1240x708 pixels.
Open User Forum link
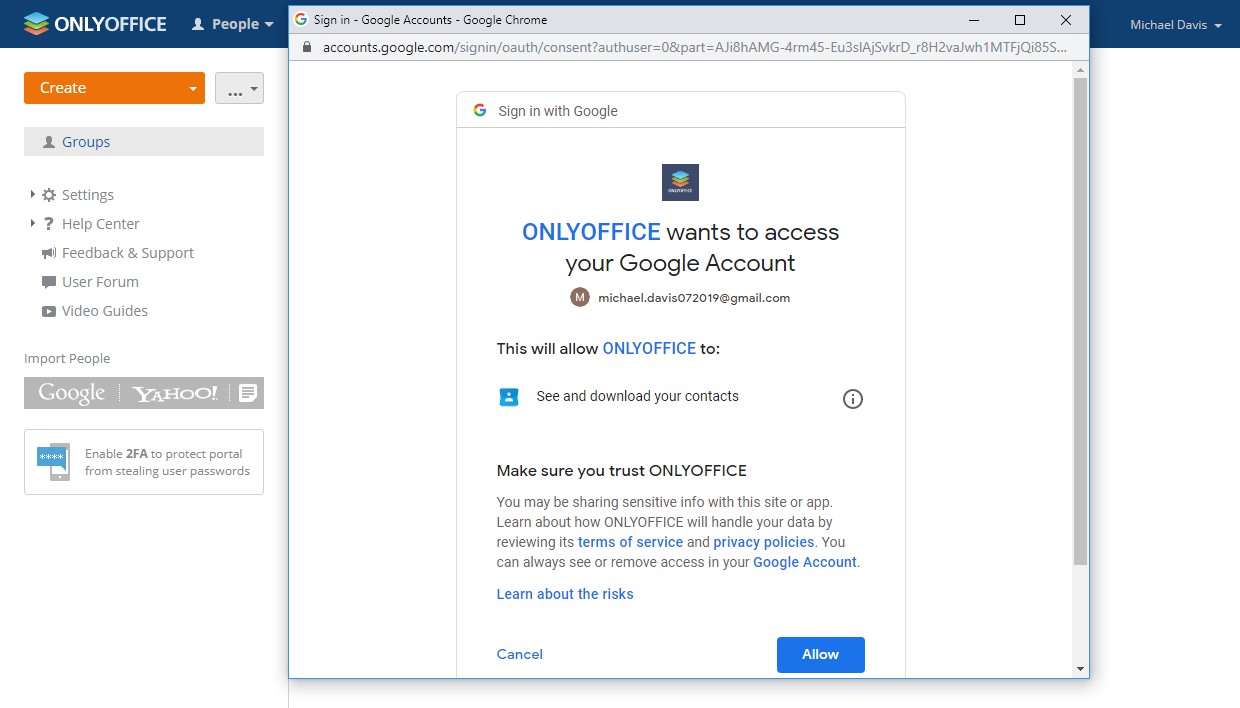coord(100,282)
